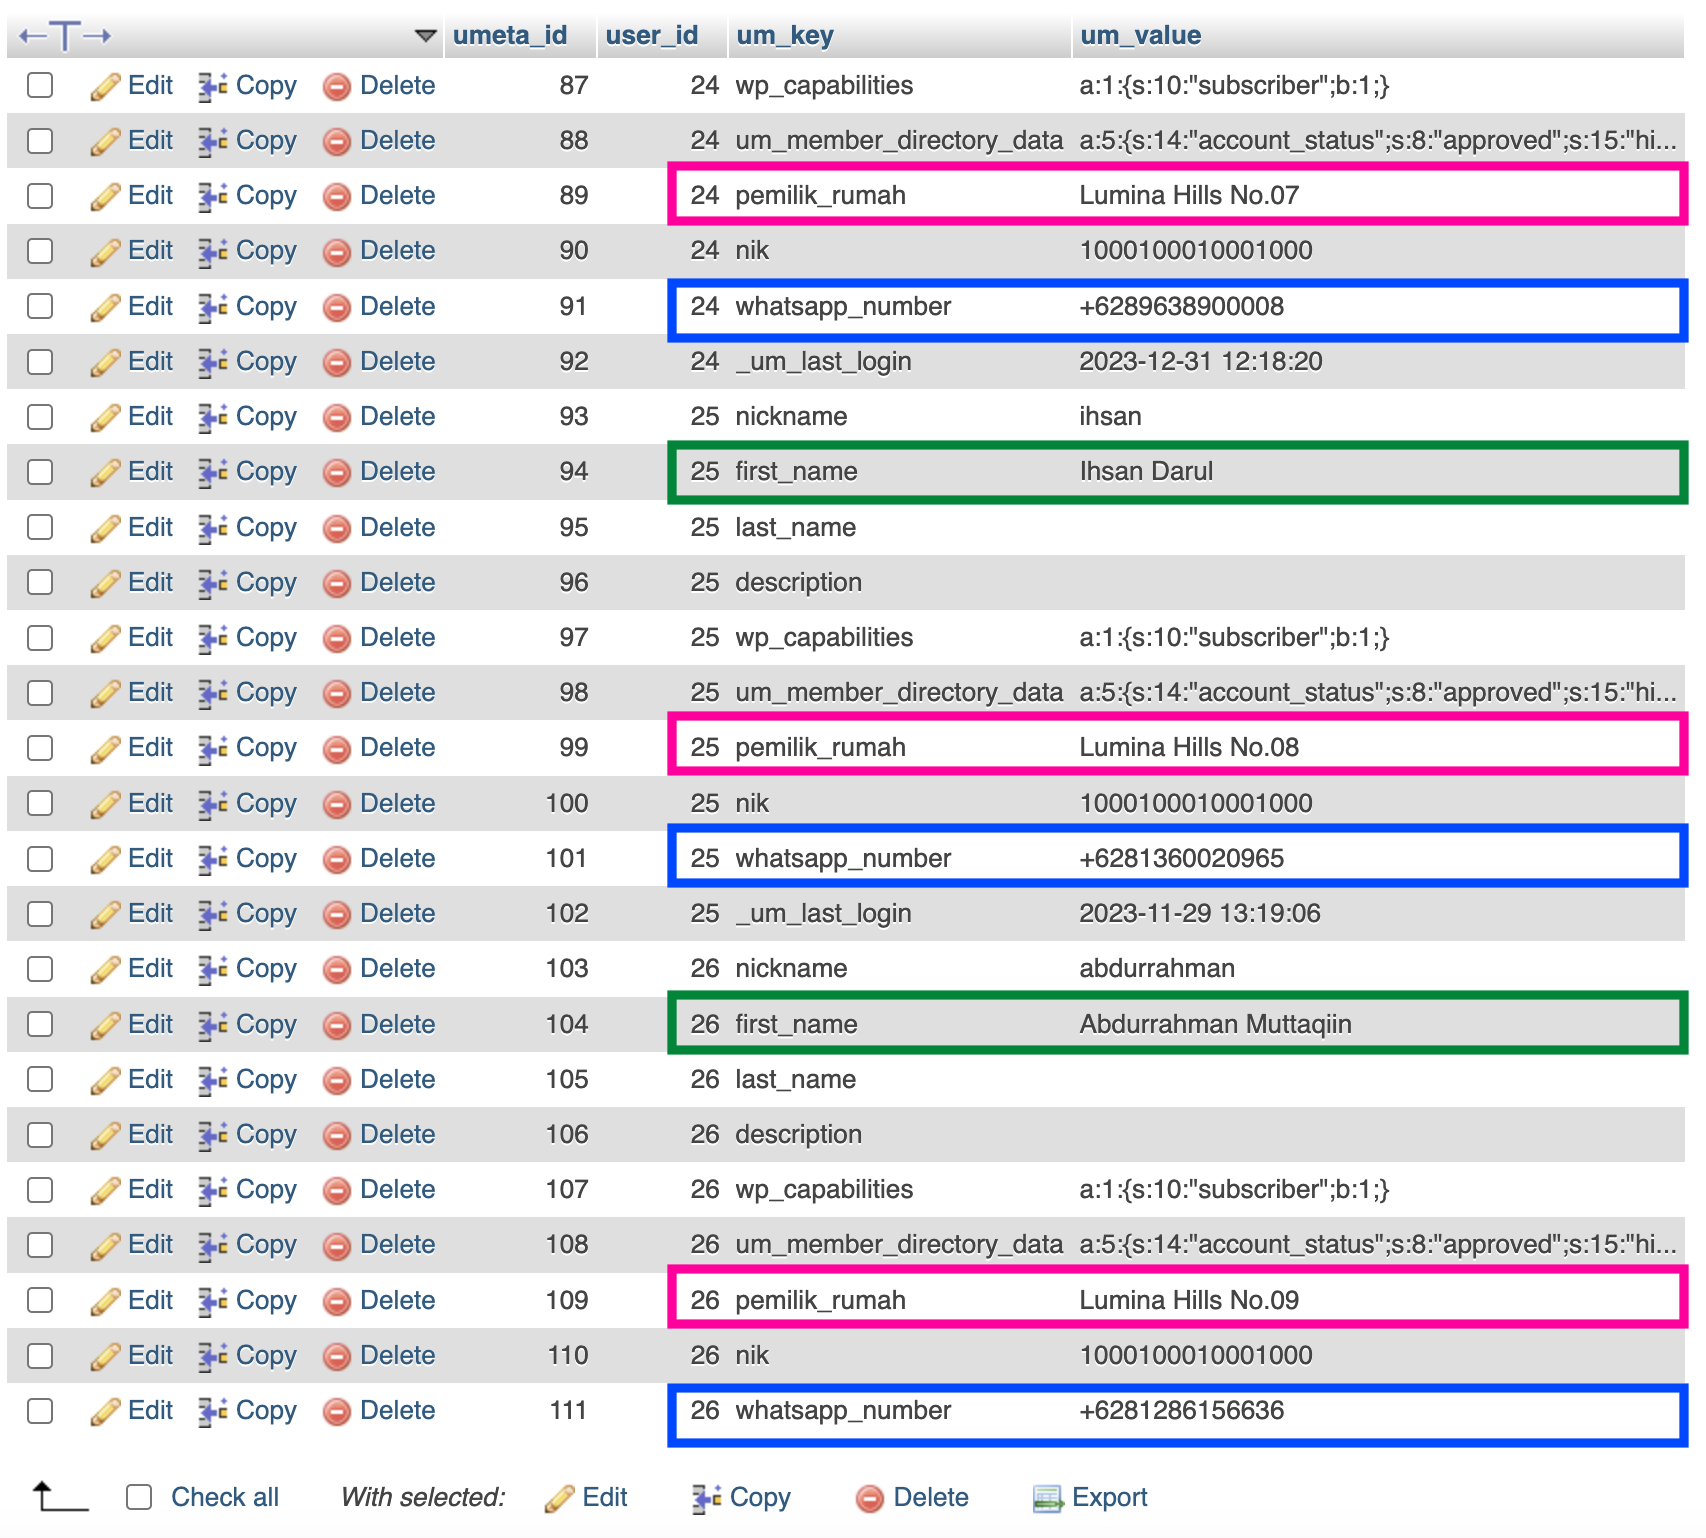1706x1538 pixels.
Task: Select the checkbox for row 109
Action: coord(40,1300)
